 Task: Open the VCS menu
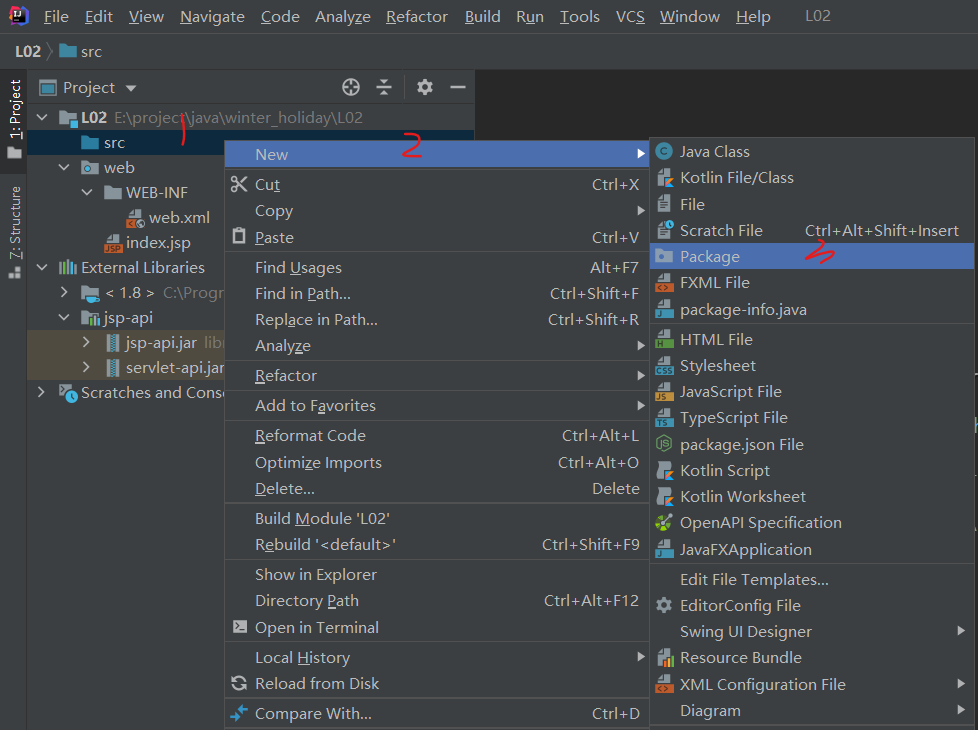pos(630,16)
